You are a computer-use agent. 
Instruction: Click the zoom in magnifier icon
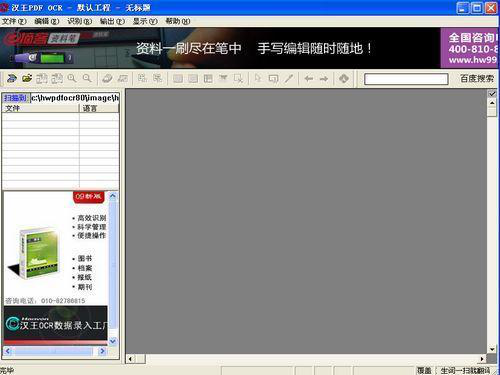tap(72, 79)
